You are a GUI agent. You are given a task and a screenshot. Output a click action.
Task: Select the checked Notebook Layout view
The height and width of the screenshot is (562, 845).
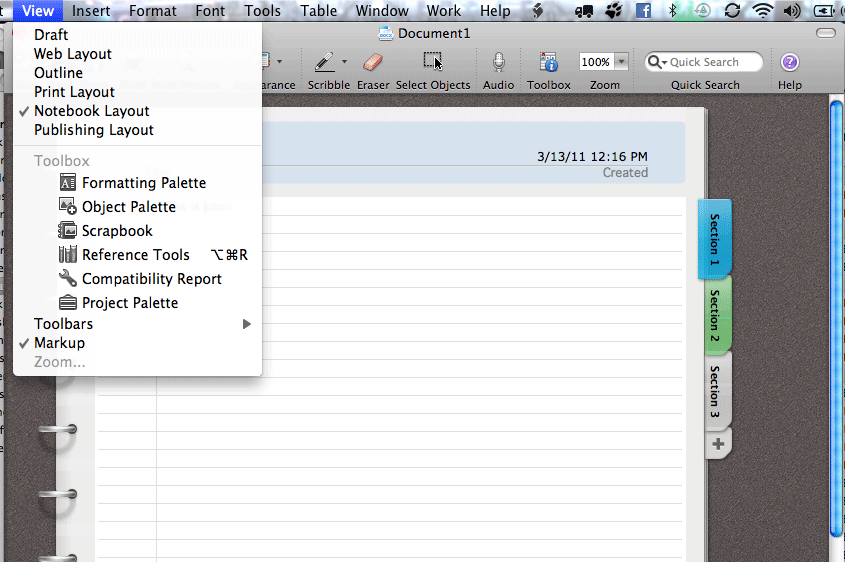(x=91, y=111)
